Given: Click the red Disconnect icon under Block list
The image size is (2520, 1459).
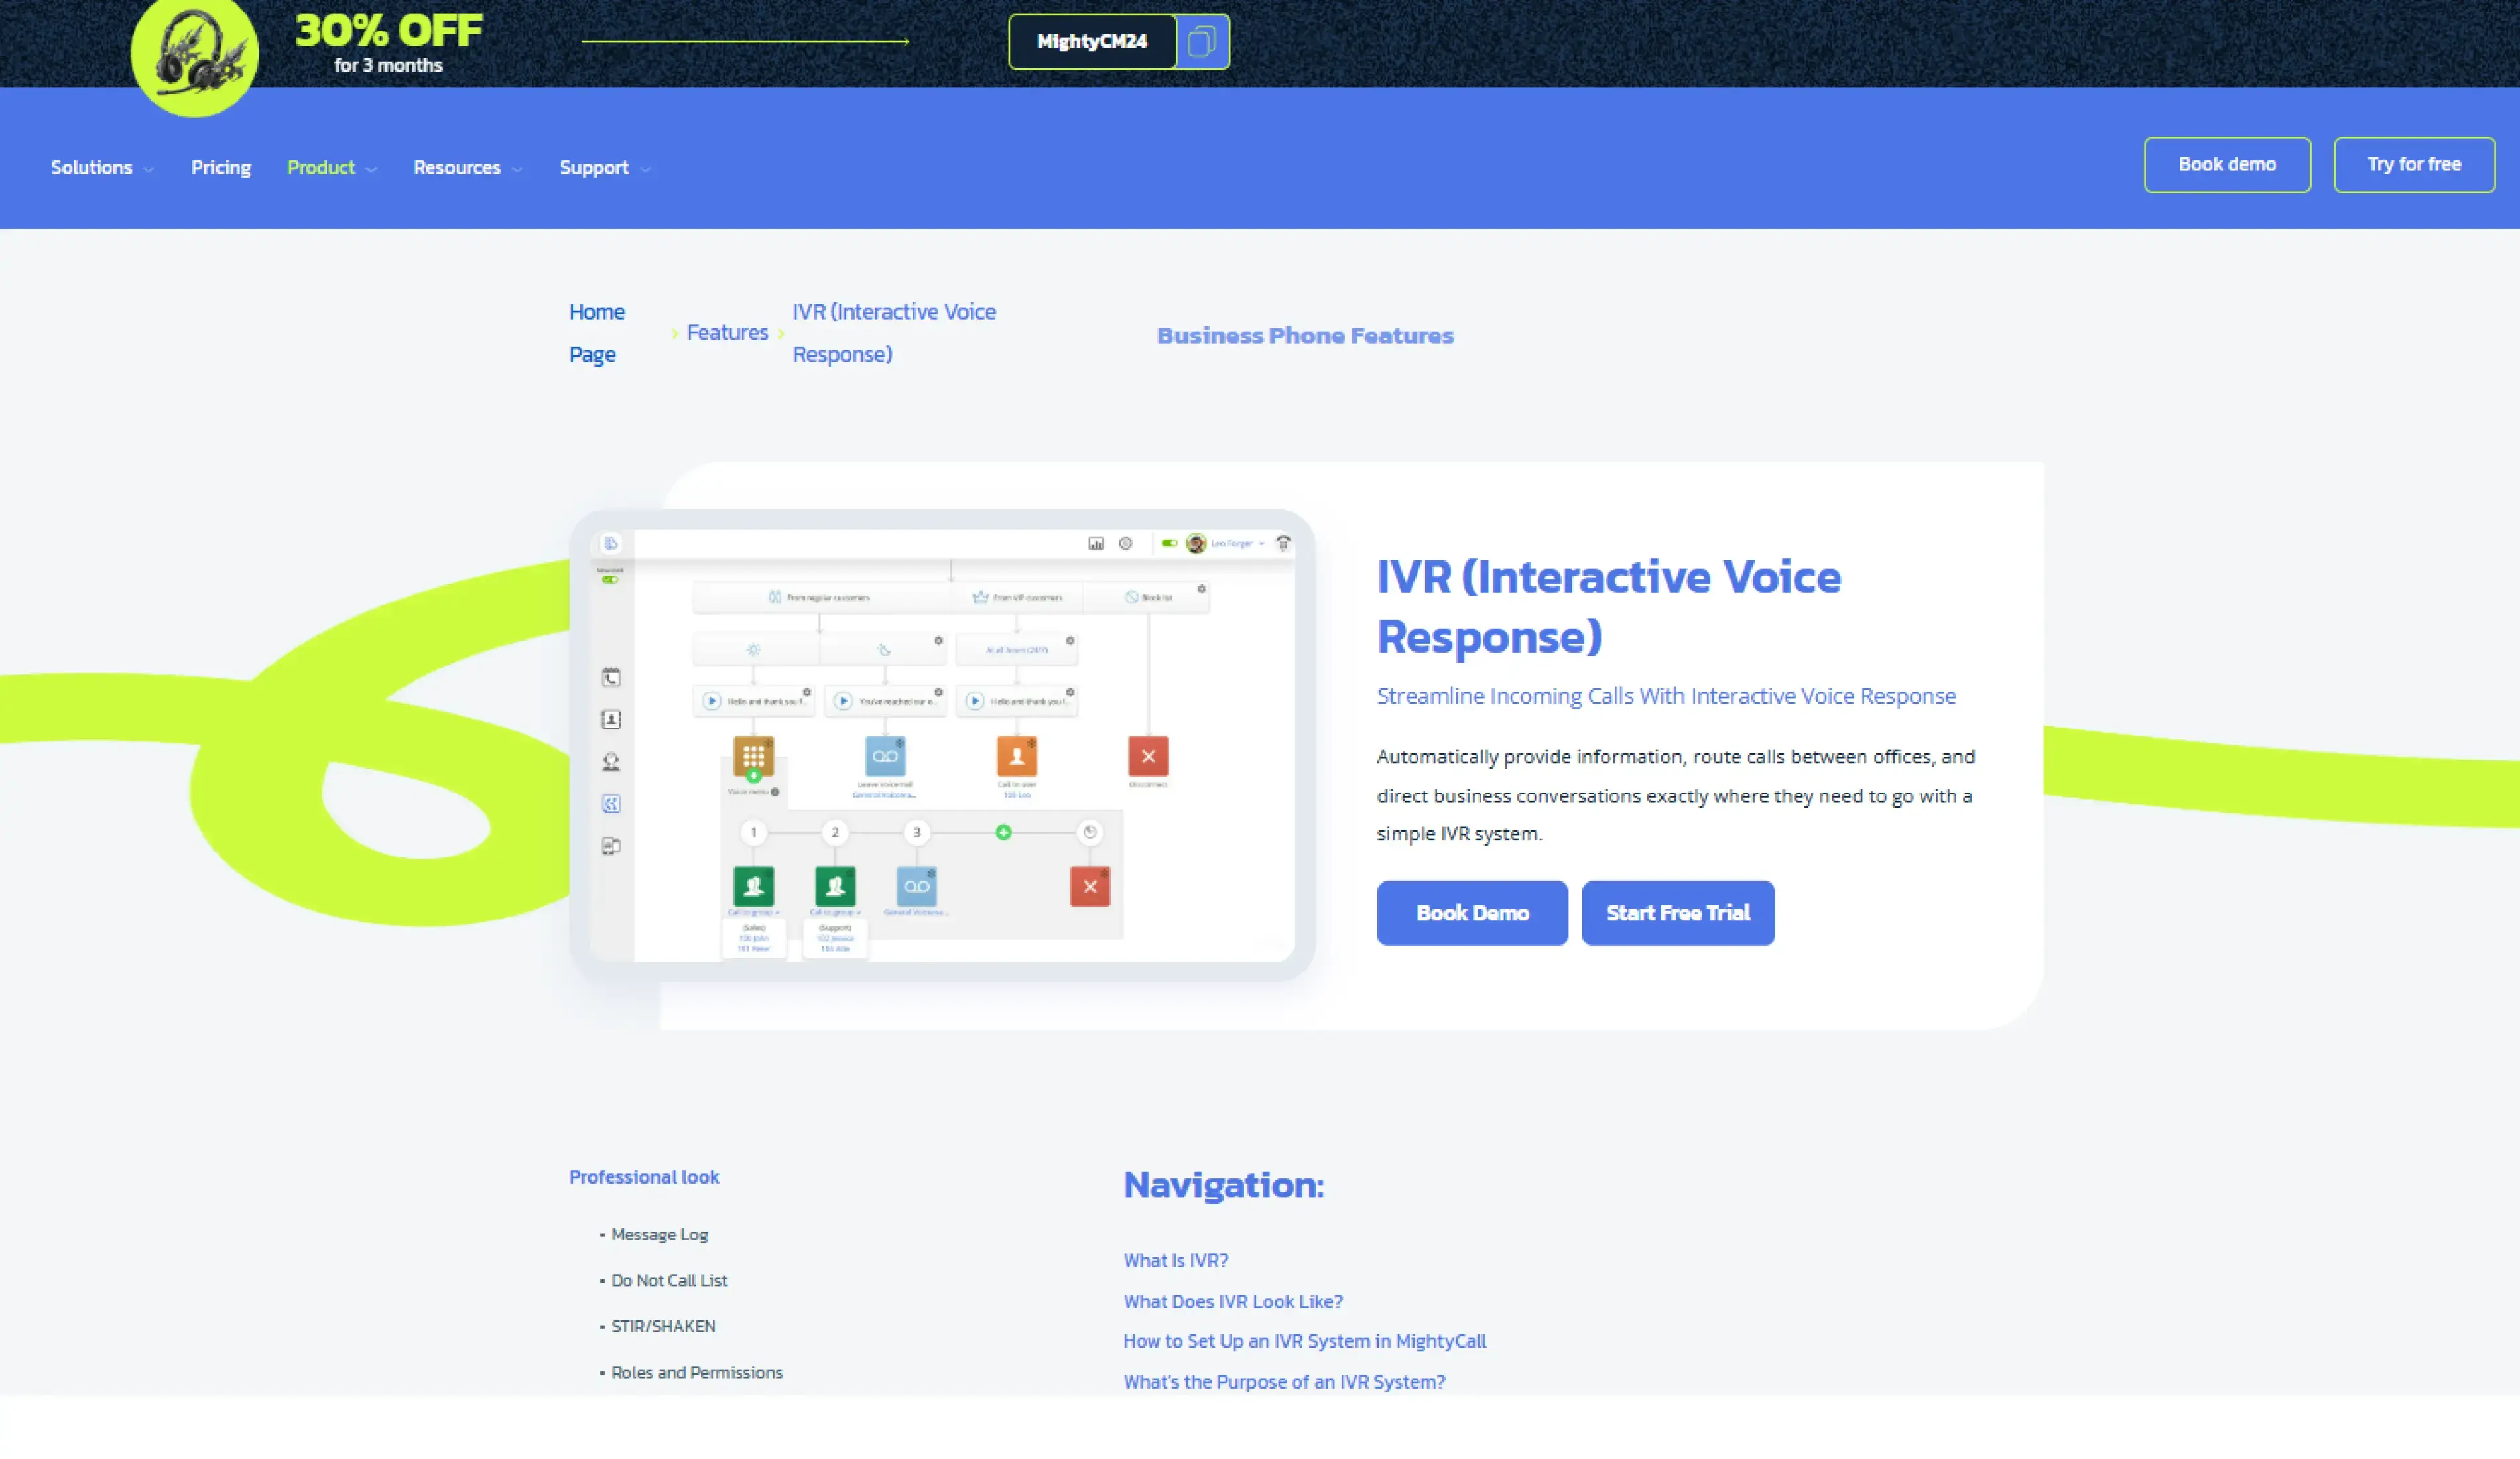Looking at the screenshot, I should pos(1148,756).
